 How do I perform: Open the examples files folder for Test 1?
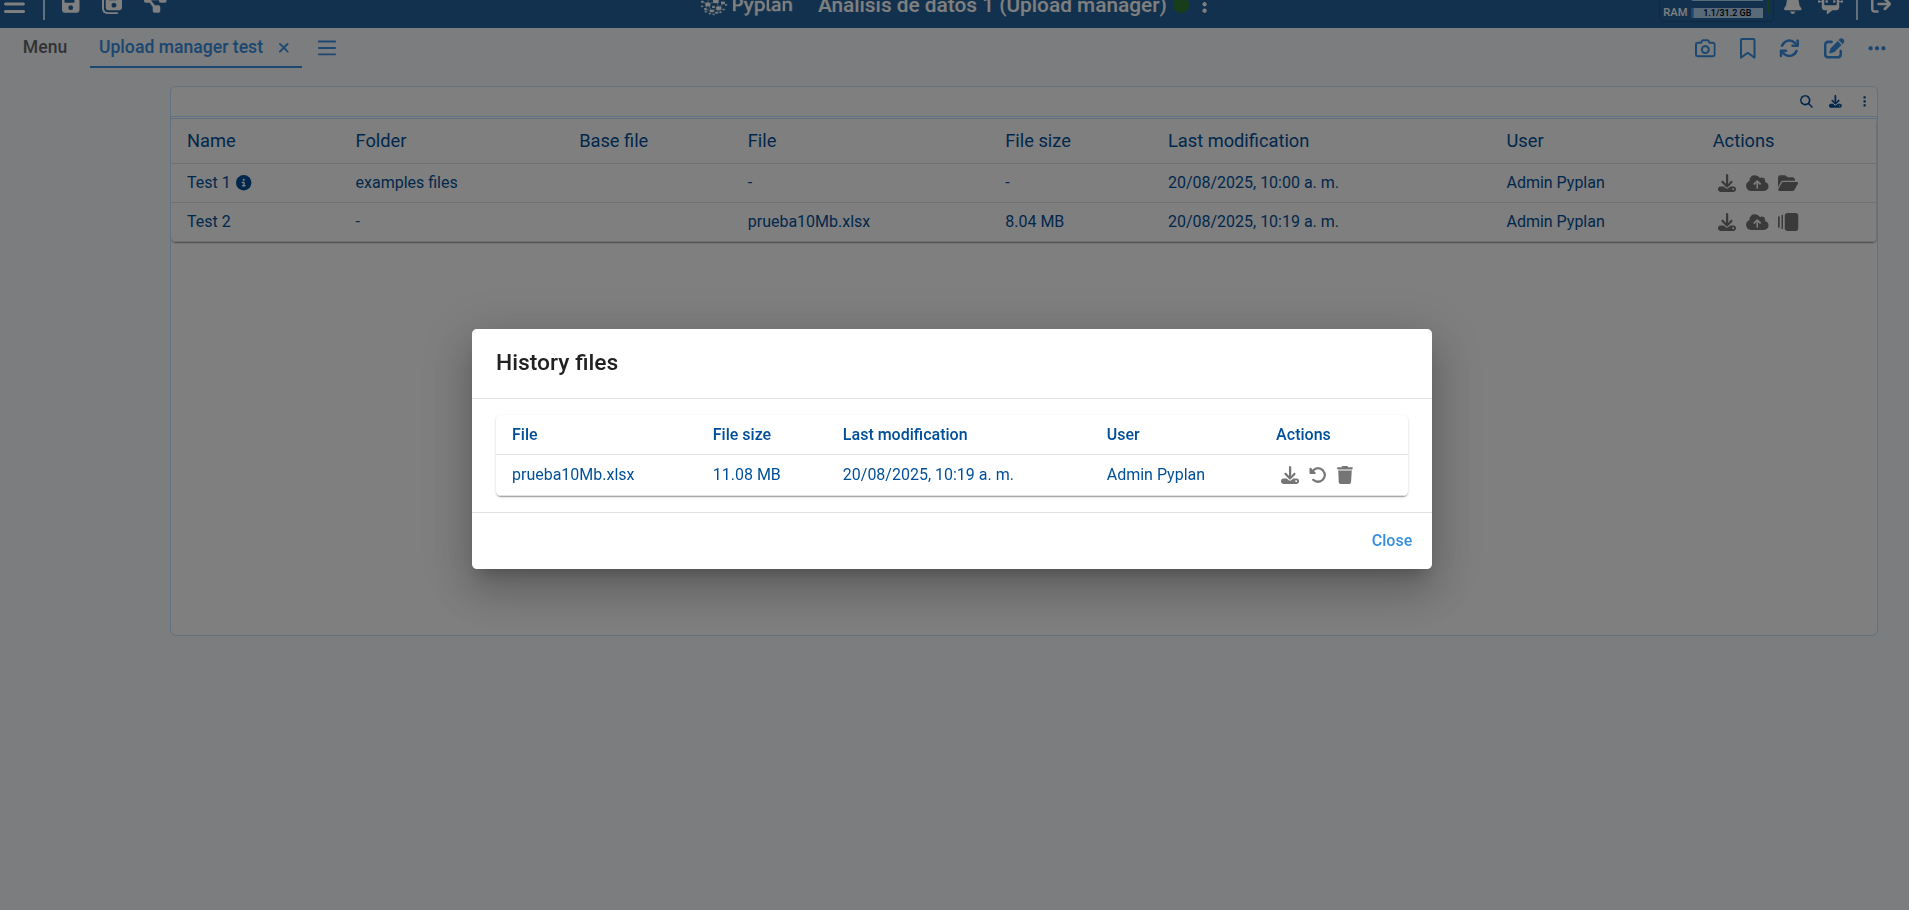pos(1789,183)
